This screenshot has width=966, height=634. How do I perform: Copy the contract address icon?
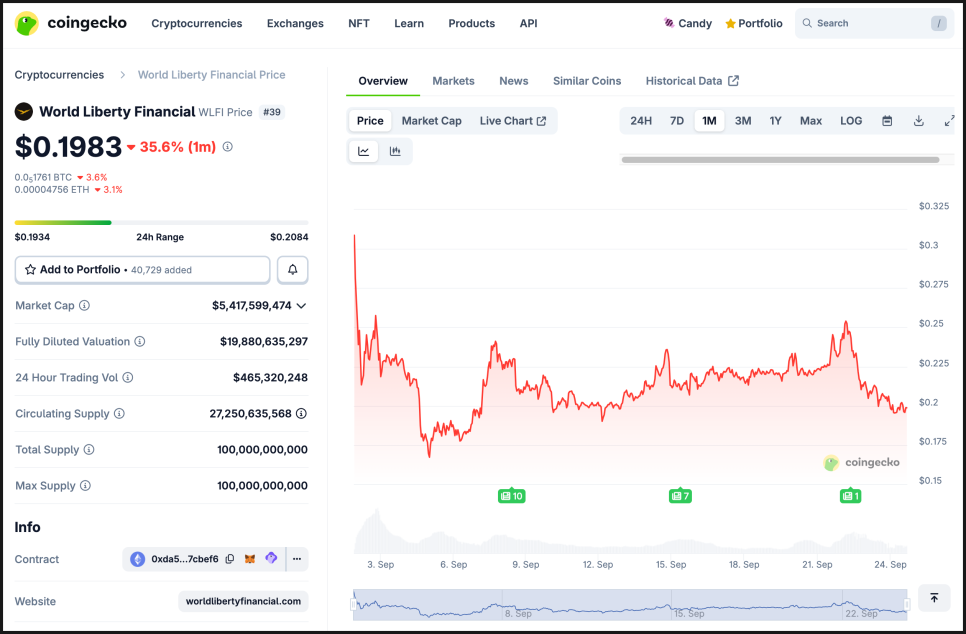click(230, 559)
